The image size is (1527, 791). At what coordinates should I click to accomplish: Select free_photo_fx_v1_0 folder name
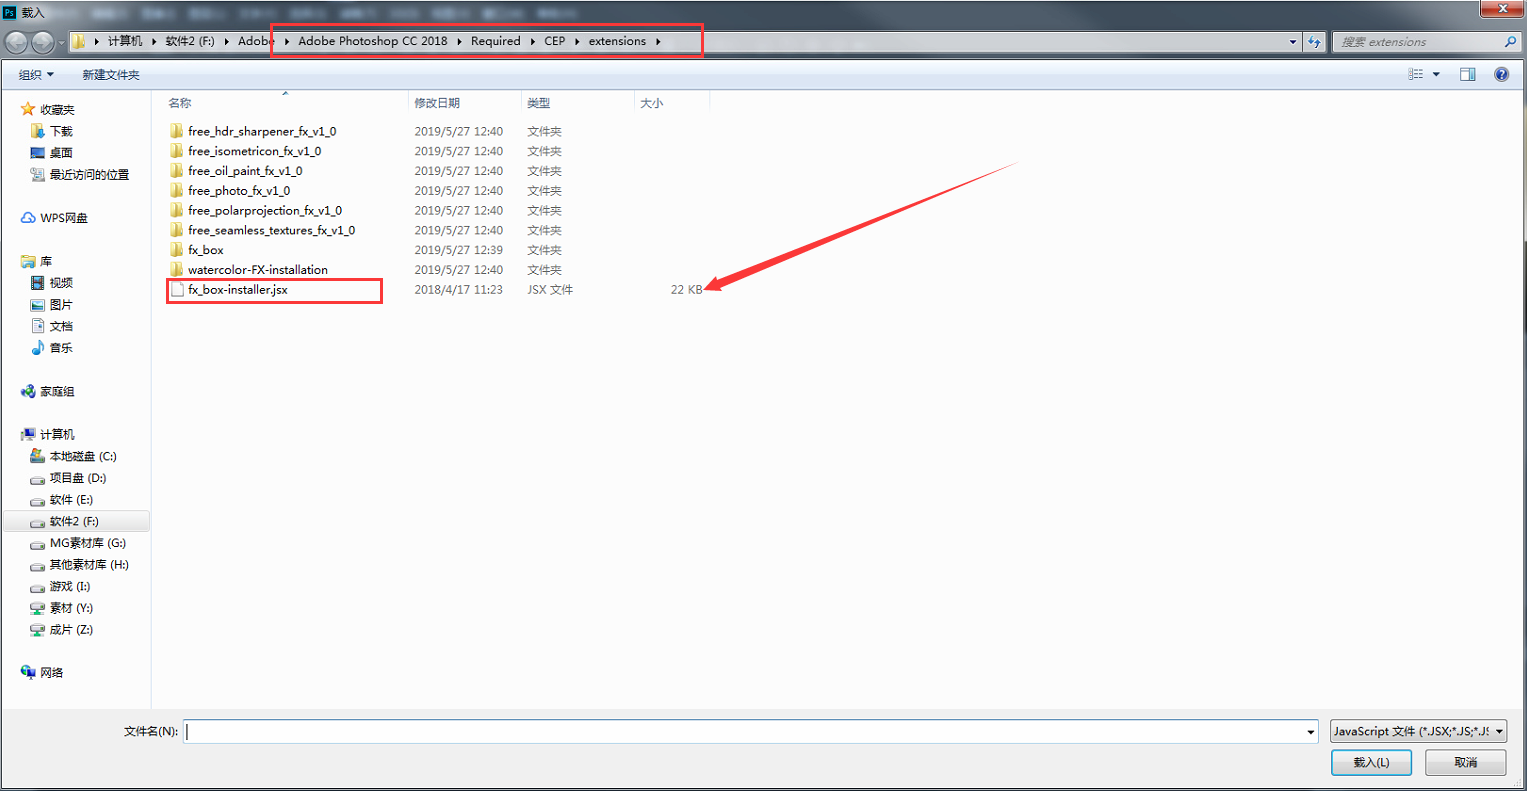(x=239, y=191)
